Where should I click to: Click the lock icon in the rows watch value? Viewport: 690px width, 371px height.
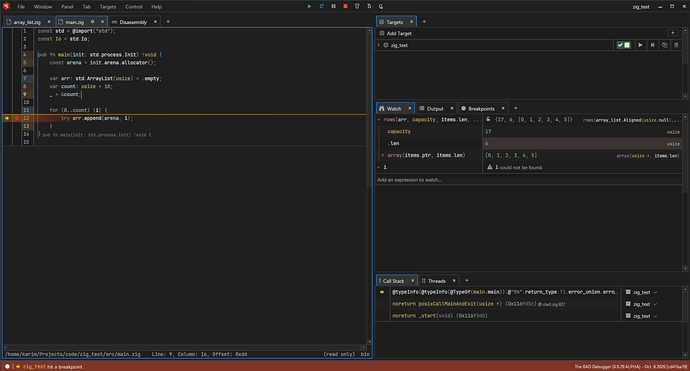coord(488,119)
